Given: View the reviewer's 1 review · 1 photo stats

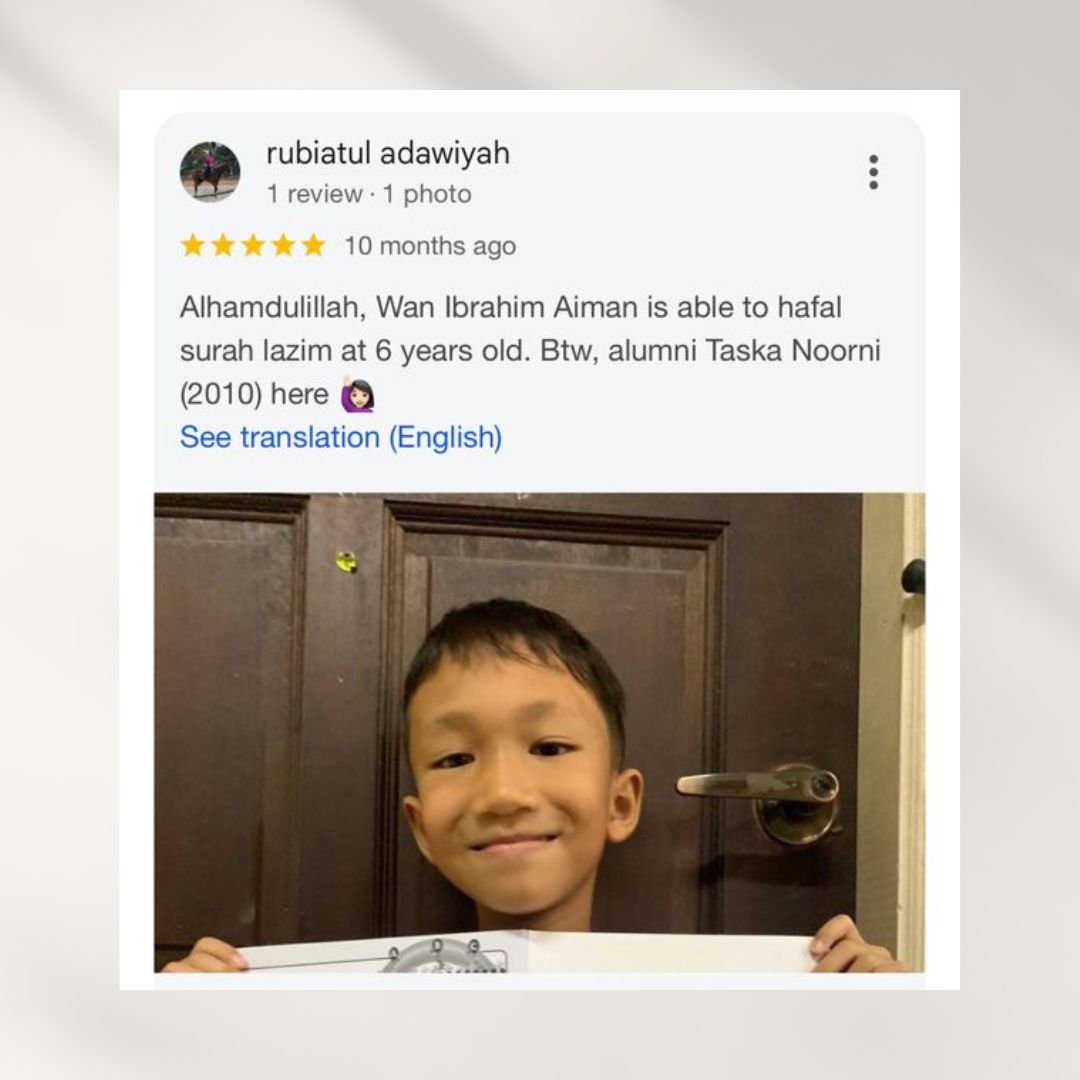Looking at the screenshot, I should 369,194.
